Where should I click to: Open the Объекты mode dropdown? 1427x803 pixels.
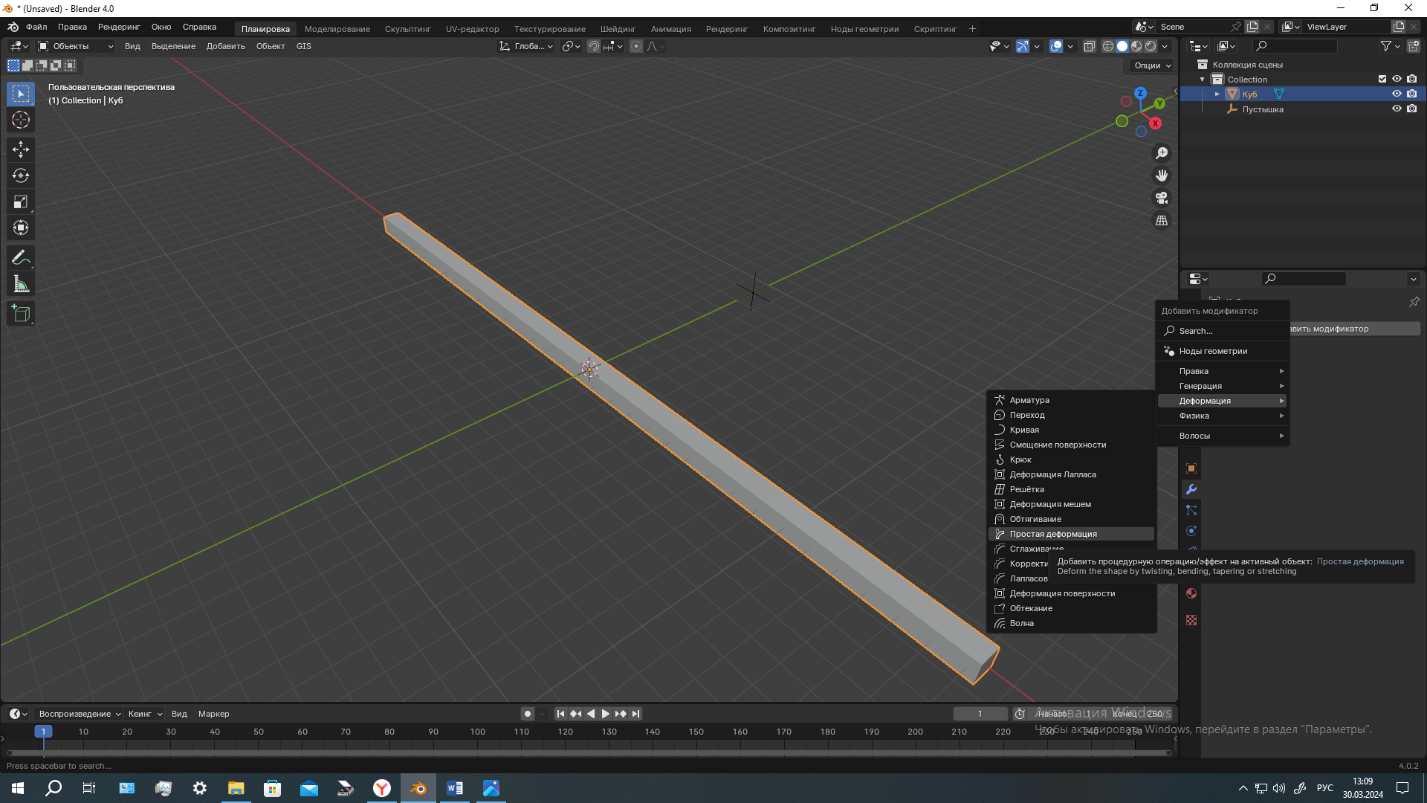(77, 46)
